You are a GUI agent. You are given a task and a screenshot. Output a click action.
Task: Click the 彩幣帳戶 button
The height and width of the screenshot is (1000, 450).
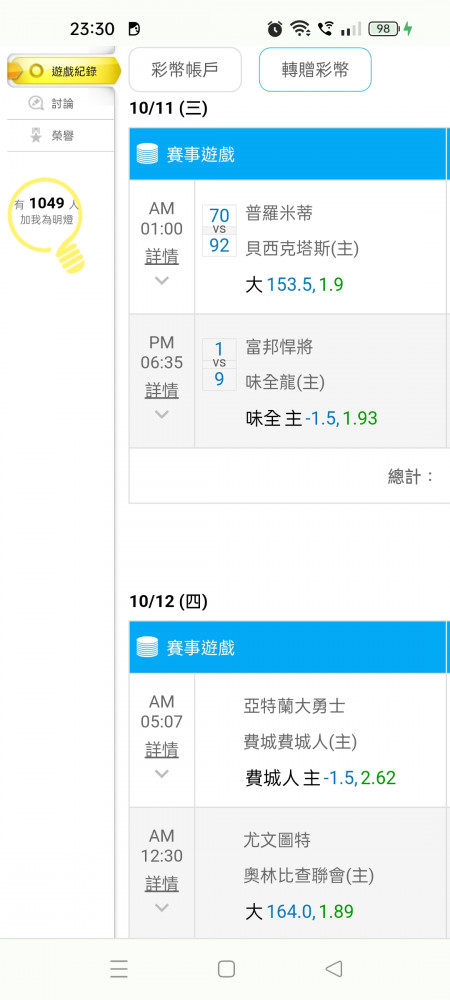click(x=185, y=70)
